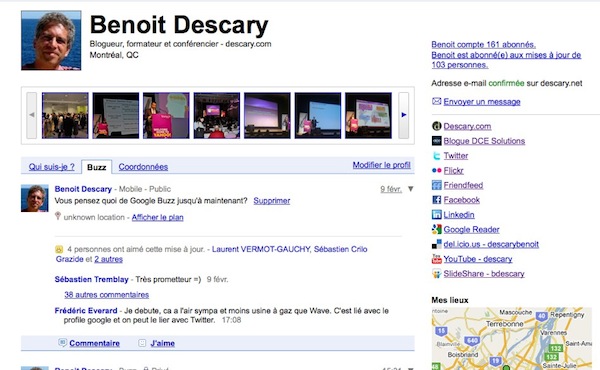Open the Linkedin link
600x370 pixels.
tap(459, 215)
